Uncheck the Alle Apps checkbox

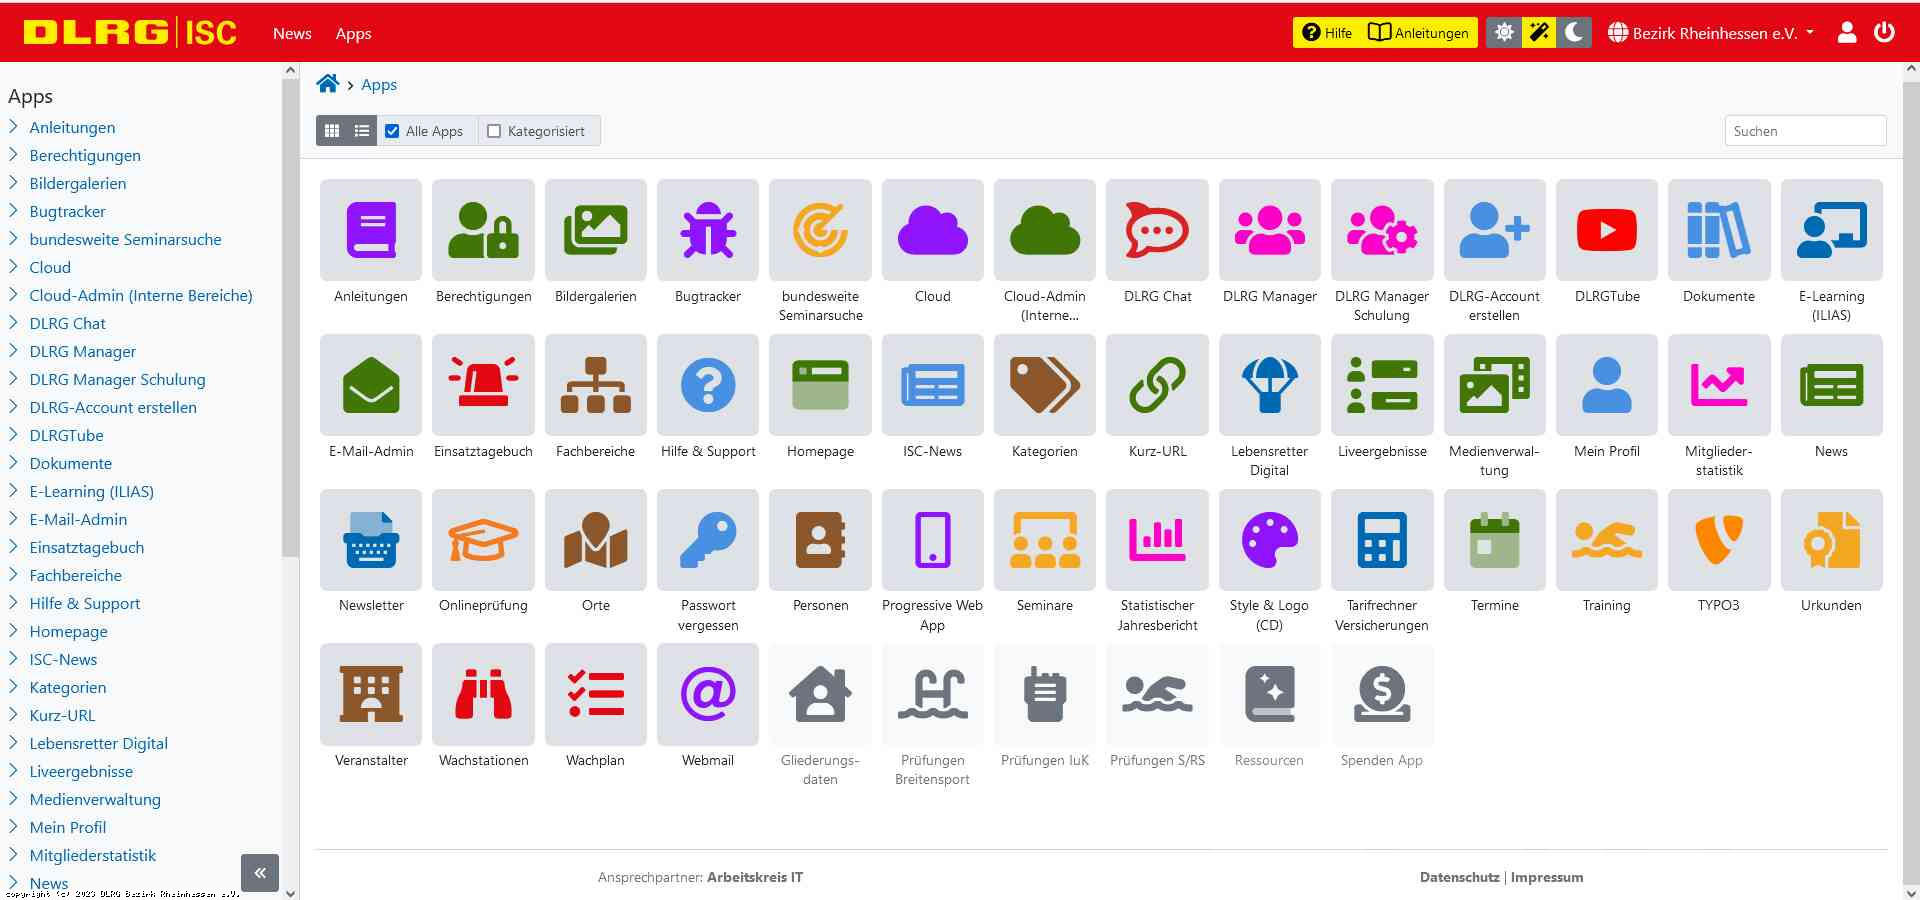point(393,131)
